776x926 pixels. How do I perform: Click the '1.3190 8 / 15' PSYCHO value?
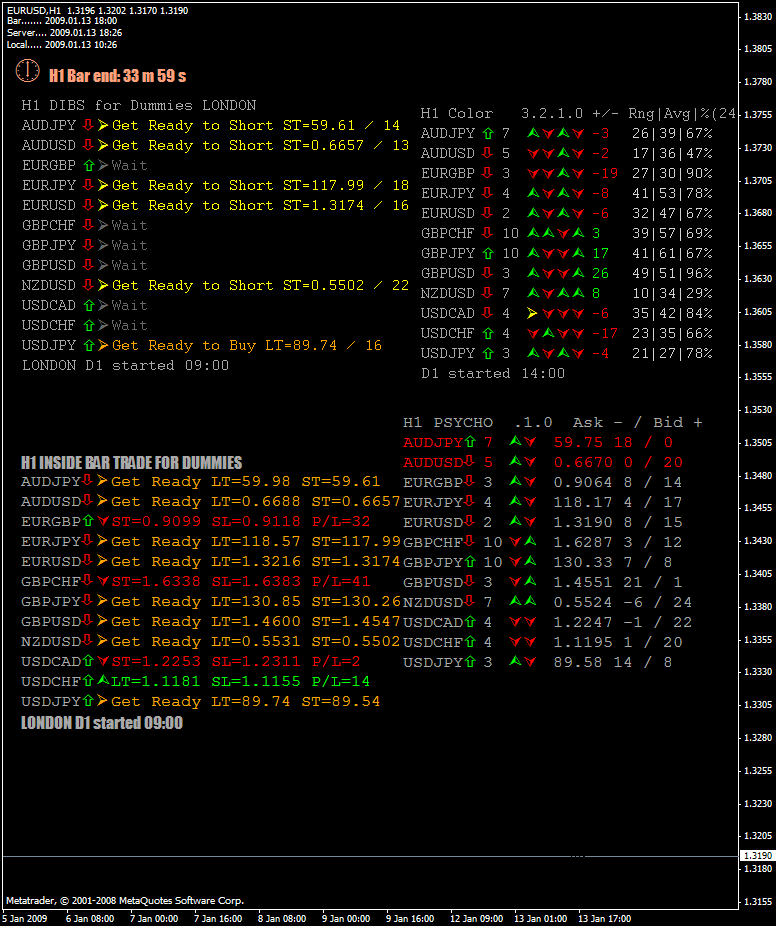point(618,522)
